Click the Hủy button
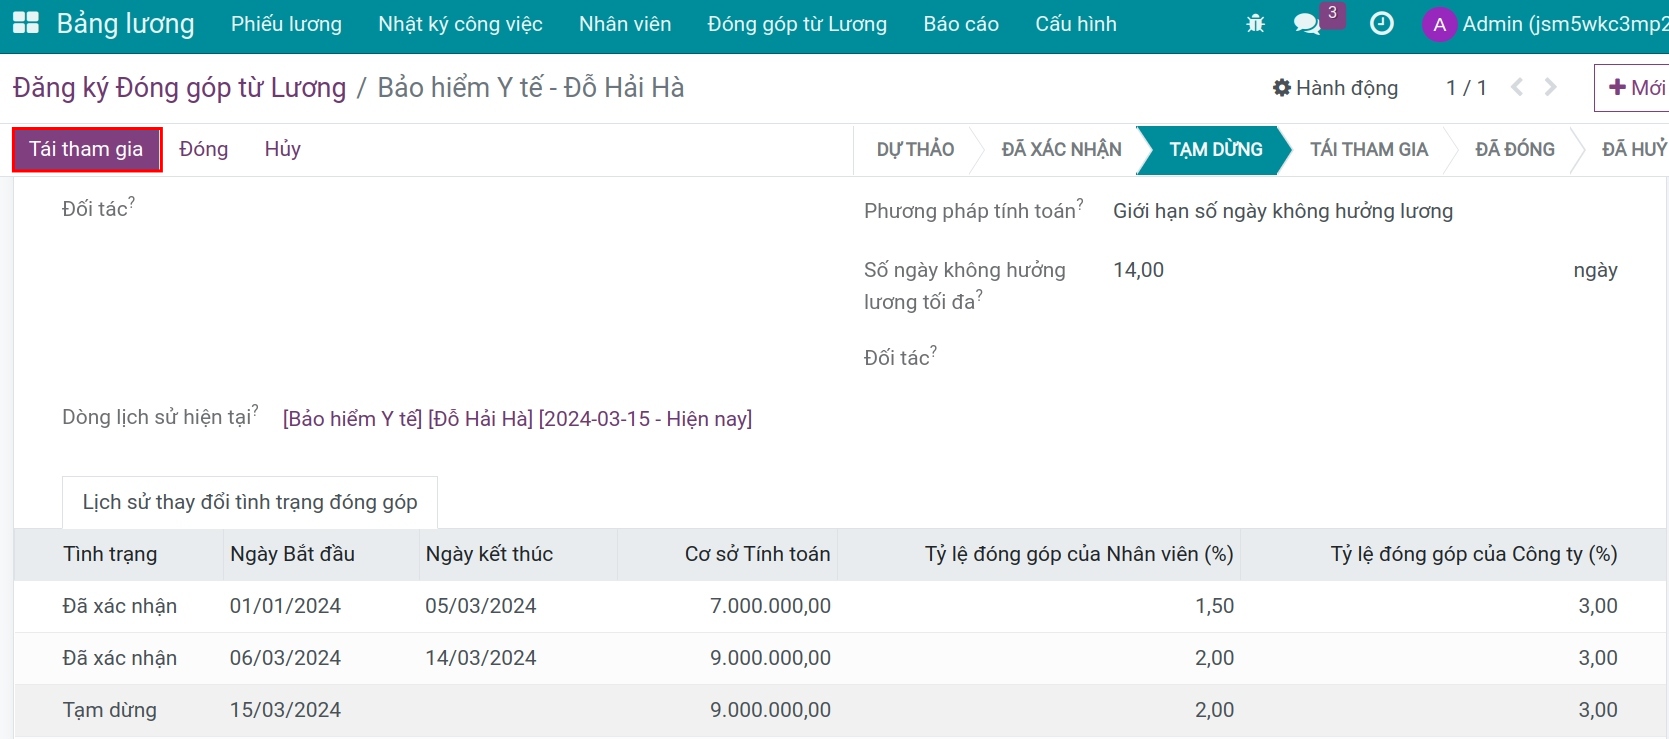Image resolution: width=1669 pixels, height=739 pixels. pyautogui.click(x=282, y=150)
